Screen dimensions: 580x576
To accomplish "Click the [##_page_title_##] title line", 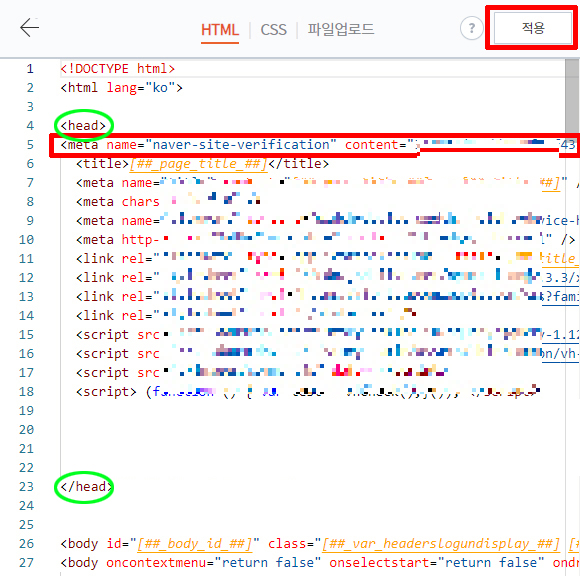I will point(202,164).
